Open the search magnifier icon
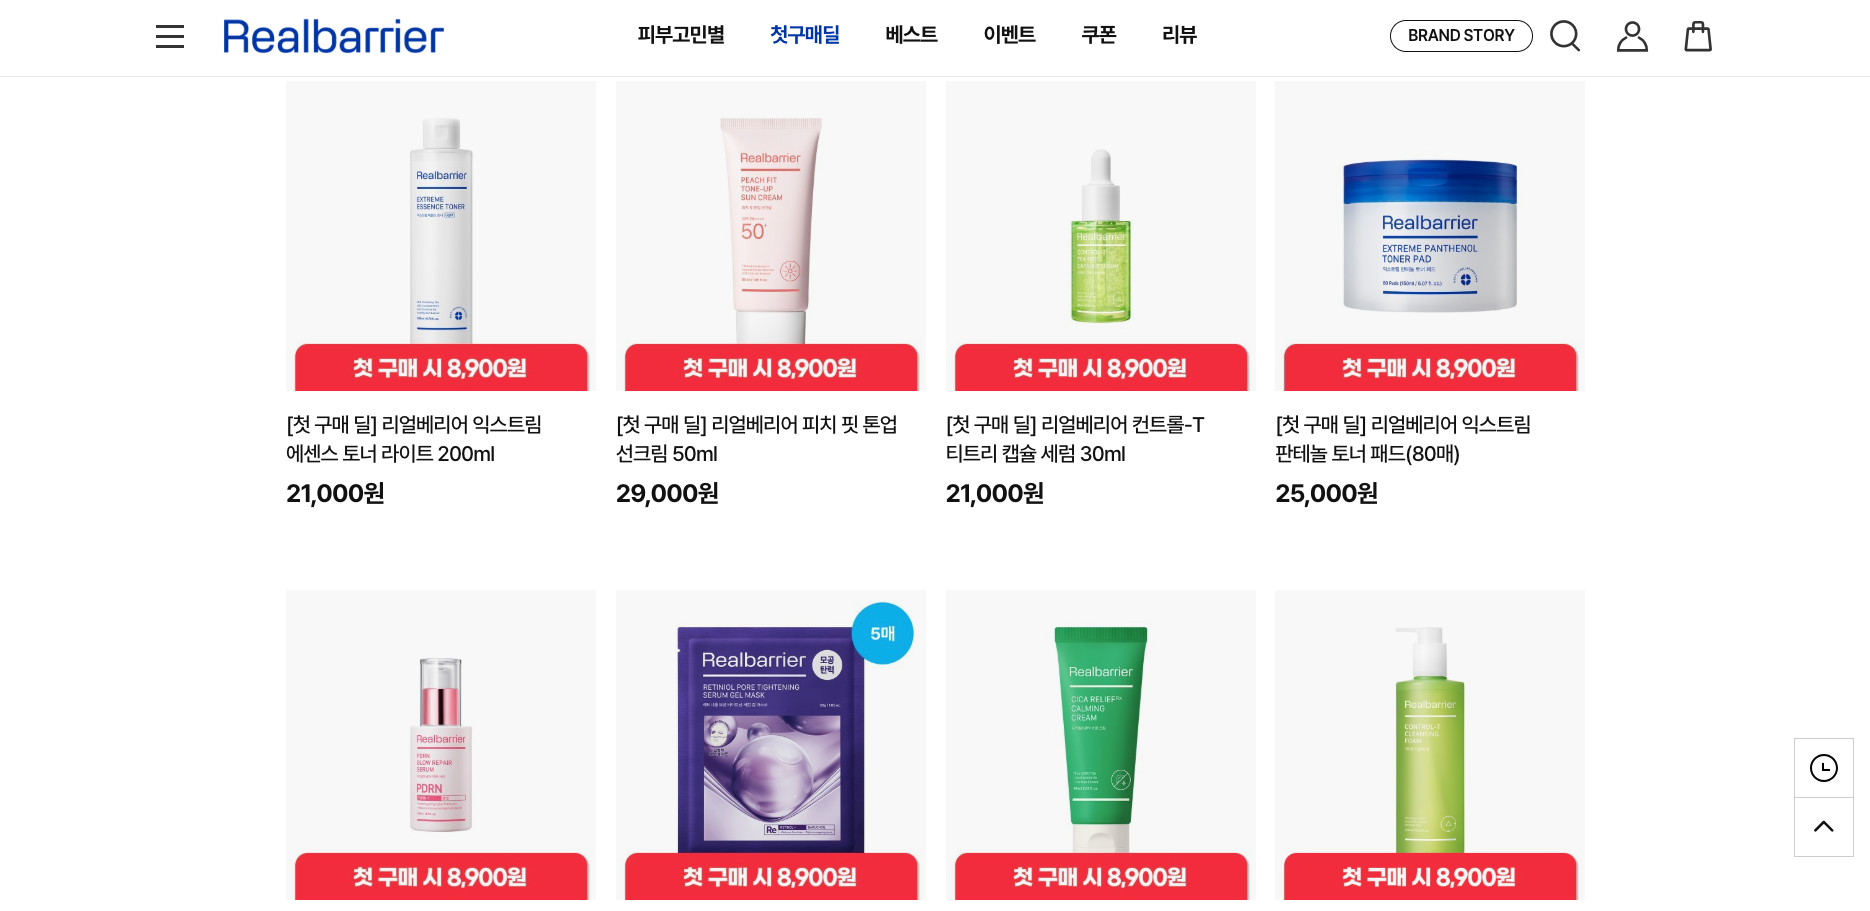The width and height of the screenshot is (1870, 911). (x=1565, y=36)
